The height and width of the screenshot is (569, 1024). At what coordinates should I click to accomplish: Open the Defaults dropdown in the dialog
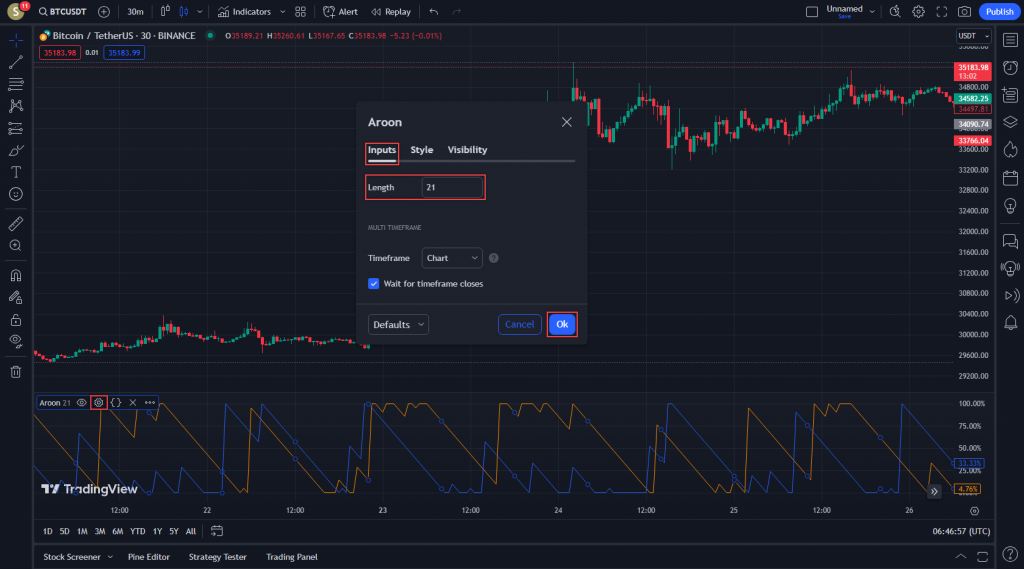point(398,325)
